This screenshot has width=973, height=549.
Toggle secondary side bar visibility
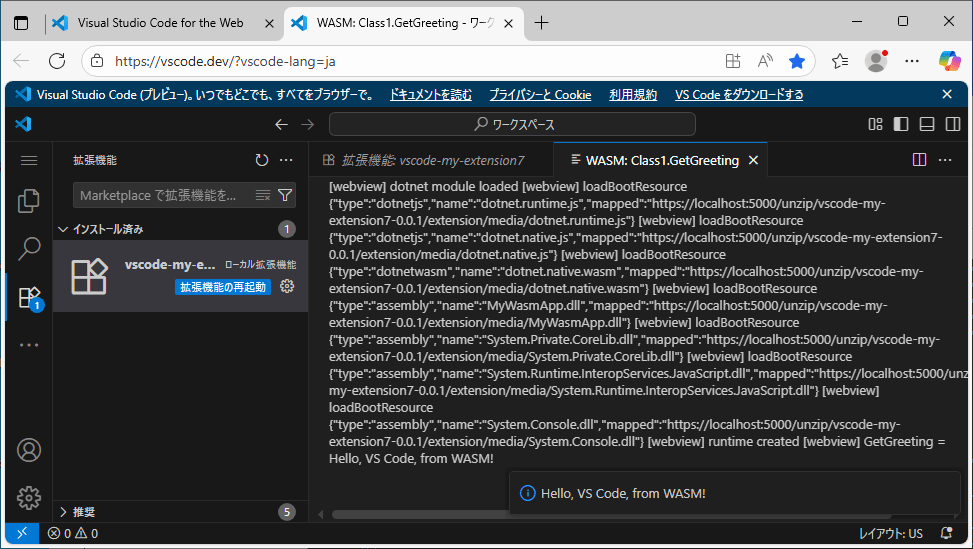coord(953,124)
